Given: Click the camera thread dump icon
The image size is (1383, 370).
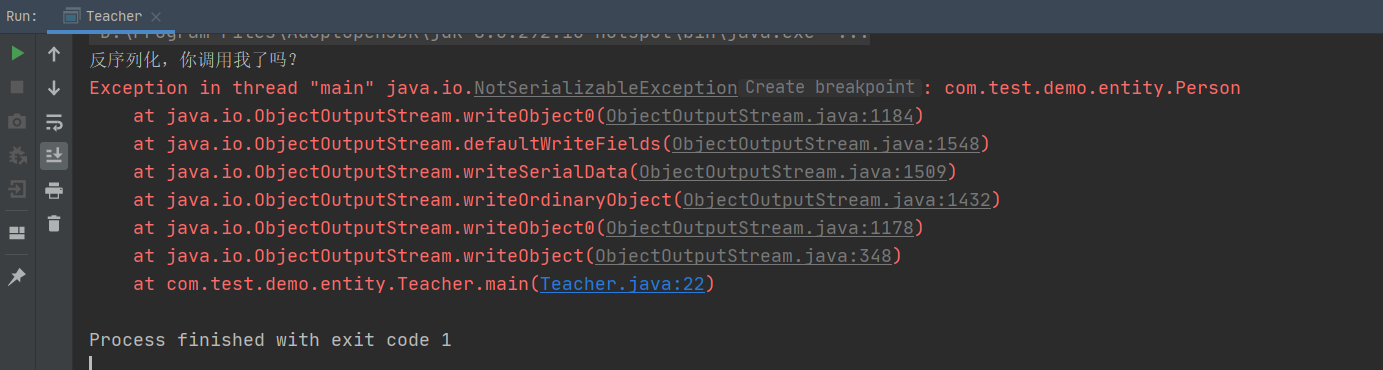Looking at the screenshot, I should pos(17,121).
